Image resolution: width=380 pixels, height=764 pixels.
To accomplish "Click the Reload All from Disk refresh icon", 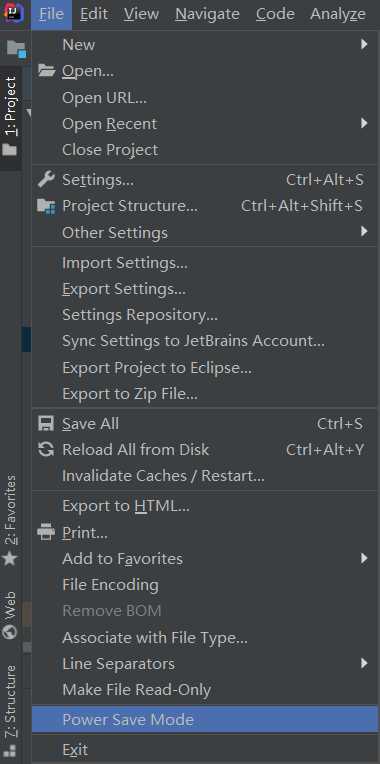I will pos(46,449).
